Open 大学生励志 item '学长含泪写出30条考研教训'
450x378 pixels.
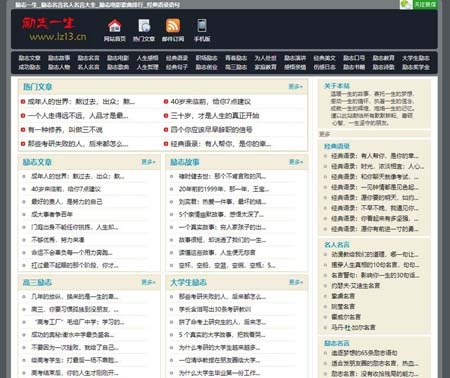coord(215,309)
